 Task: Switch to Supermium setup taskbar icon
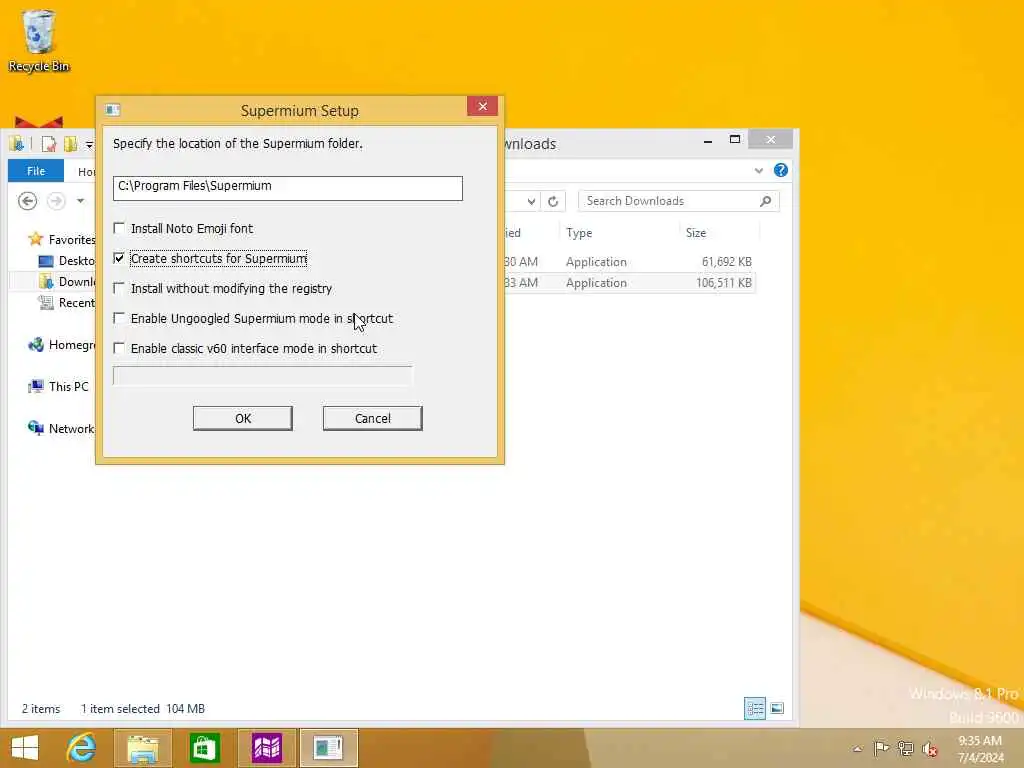pyautogui.click(x=328, y=748)
